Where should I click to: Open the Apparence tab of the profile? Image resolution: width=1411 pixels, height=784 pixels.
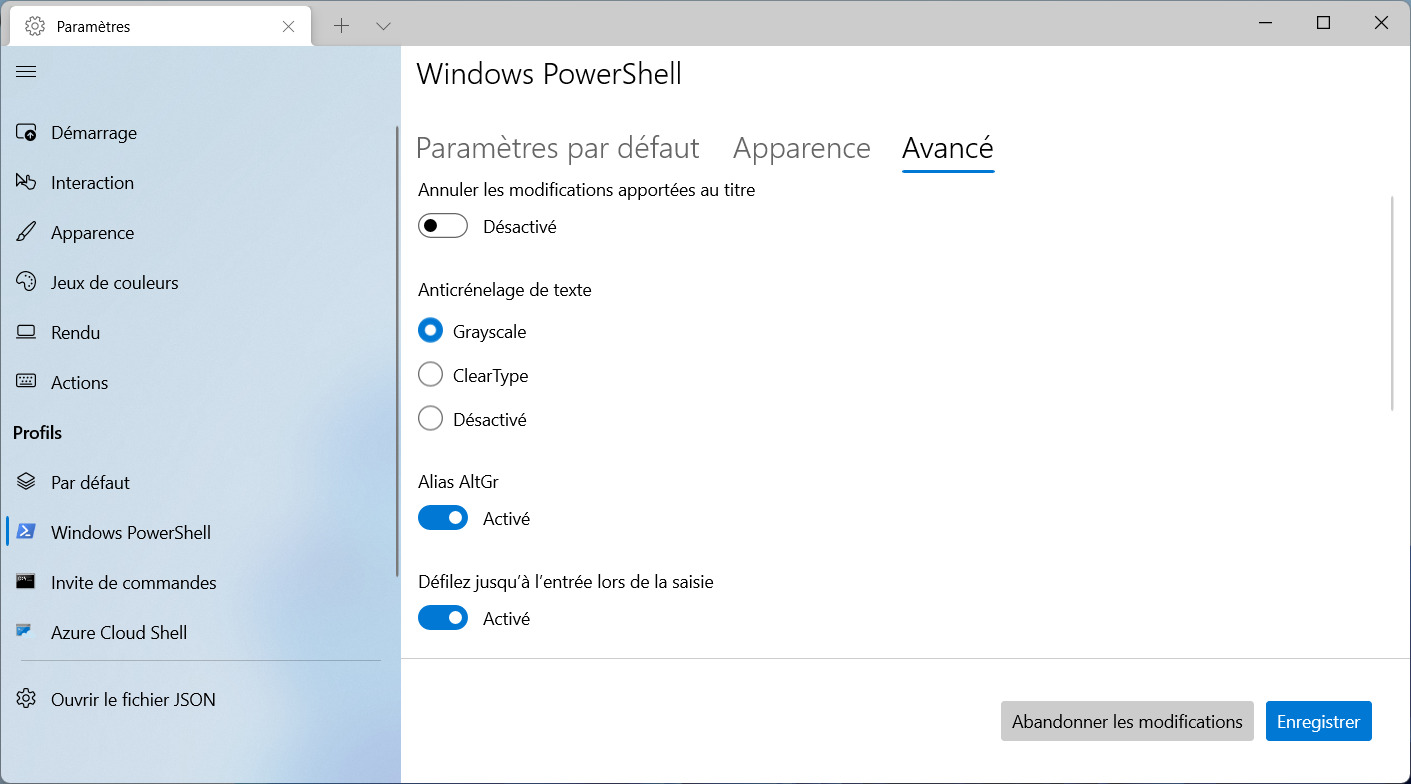pyautogui.click(x=802, y=148)
